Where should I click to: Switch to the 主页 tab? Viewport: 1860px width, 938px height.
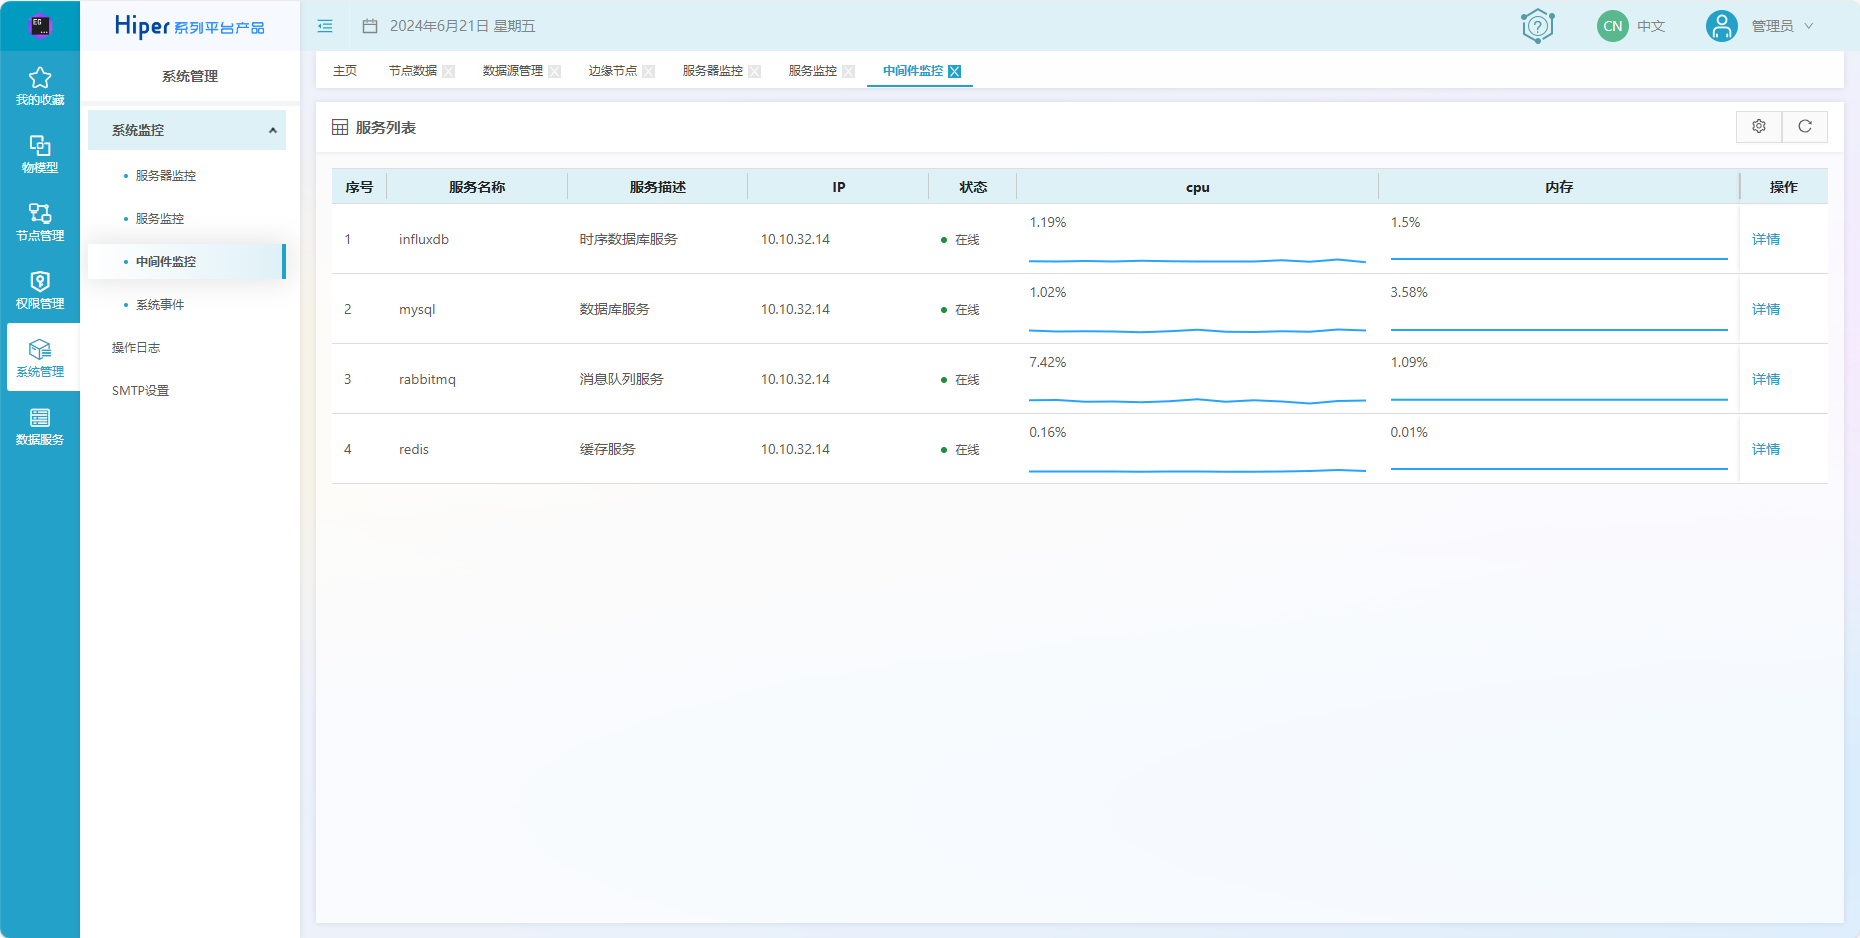(345, 71)
